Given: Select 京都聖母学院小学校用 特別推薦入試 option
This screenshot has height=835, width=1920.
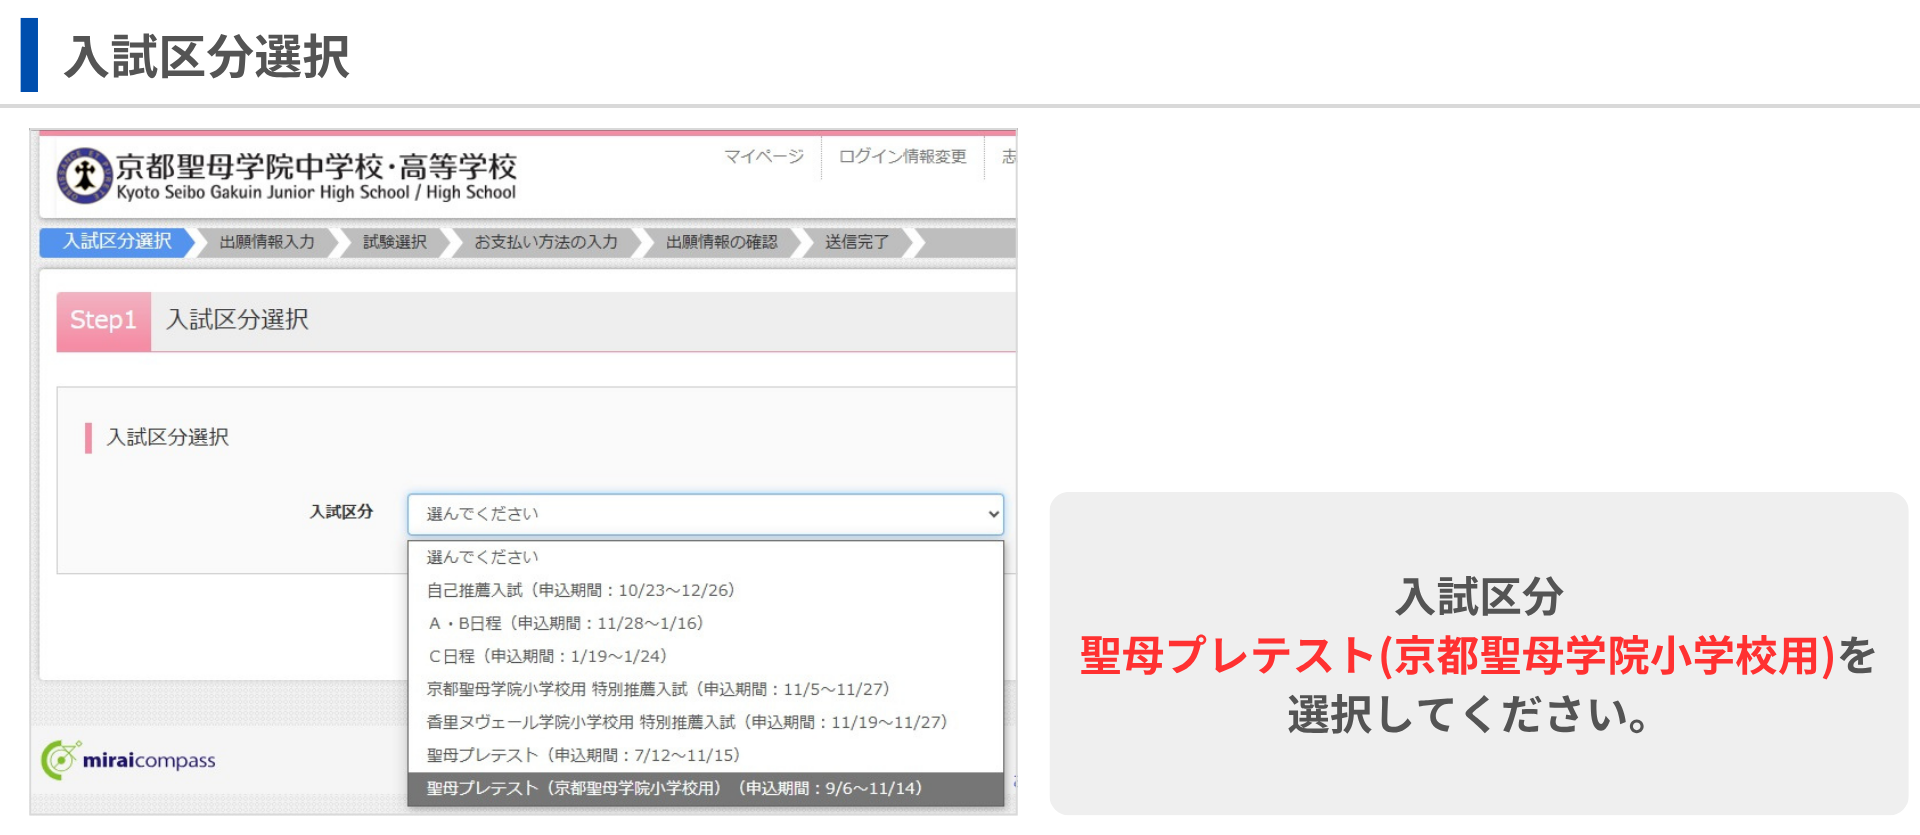Looking at the screenshot, I should tap(705, 689).
